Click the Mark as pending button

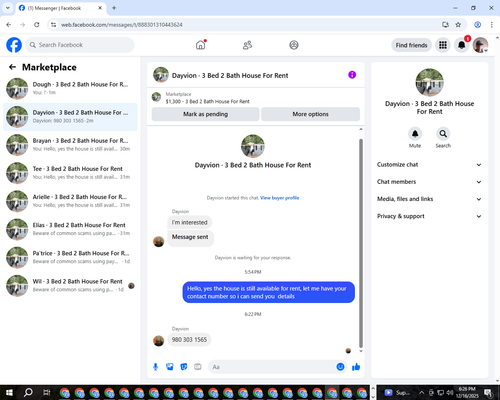[x=205, y=114]
